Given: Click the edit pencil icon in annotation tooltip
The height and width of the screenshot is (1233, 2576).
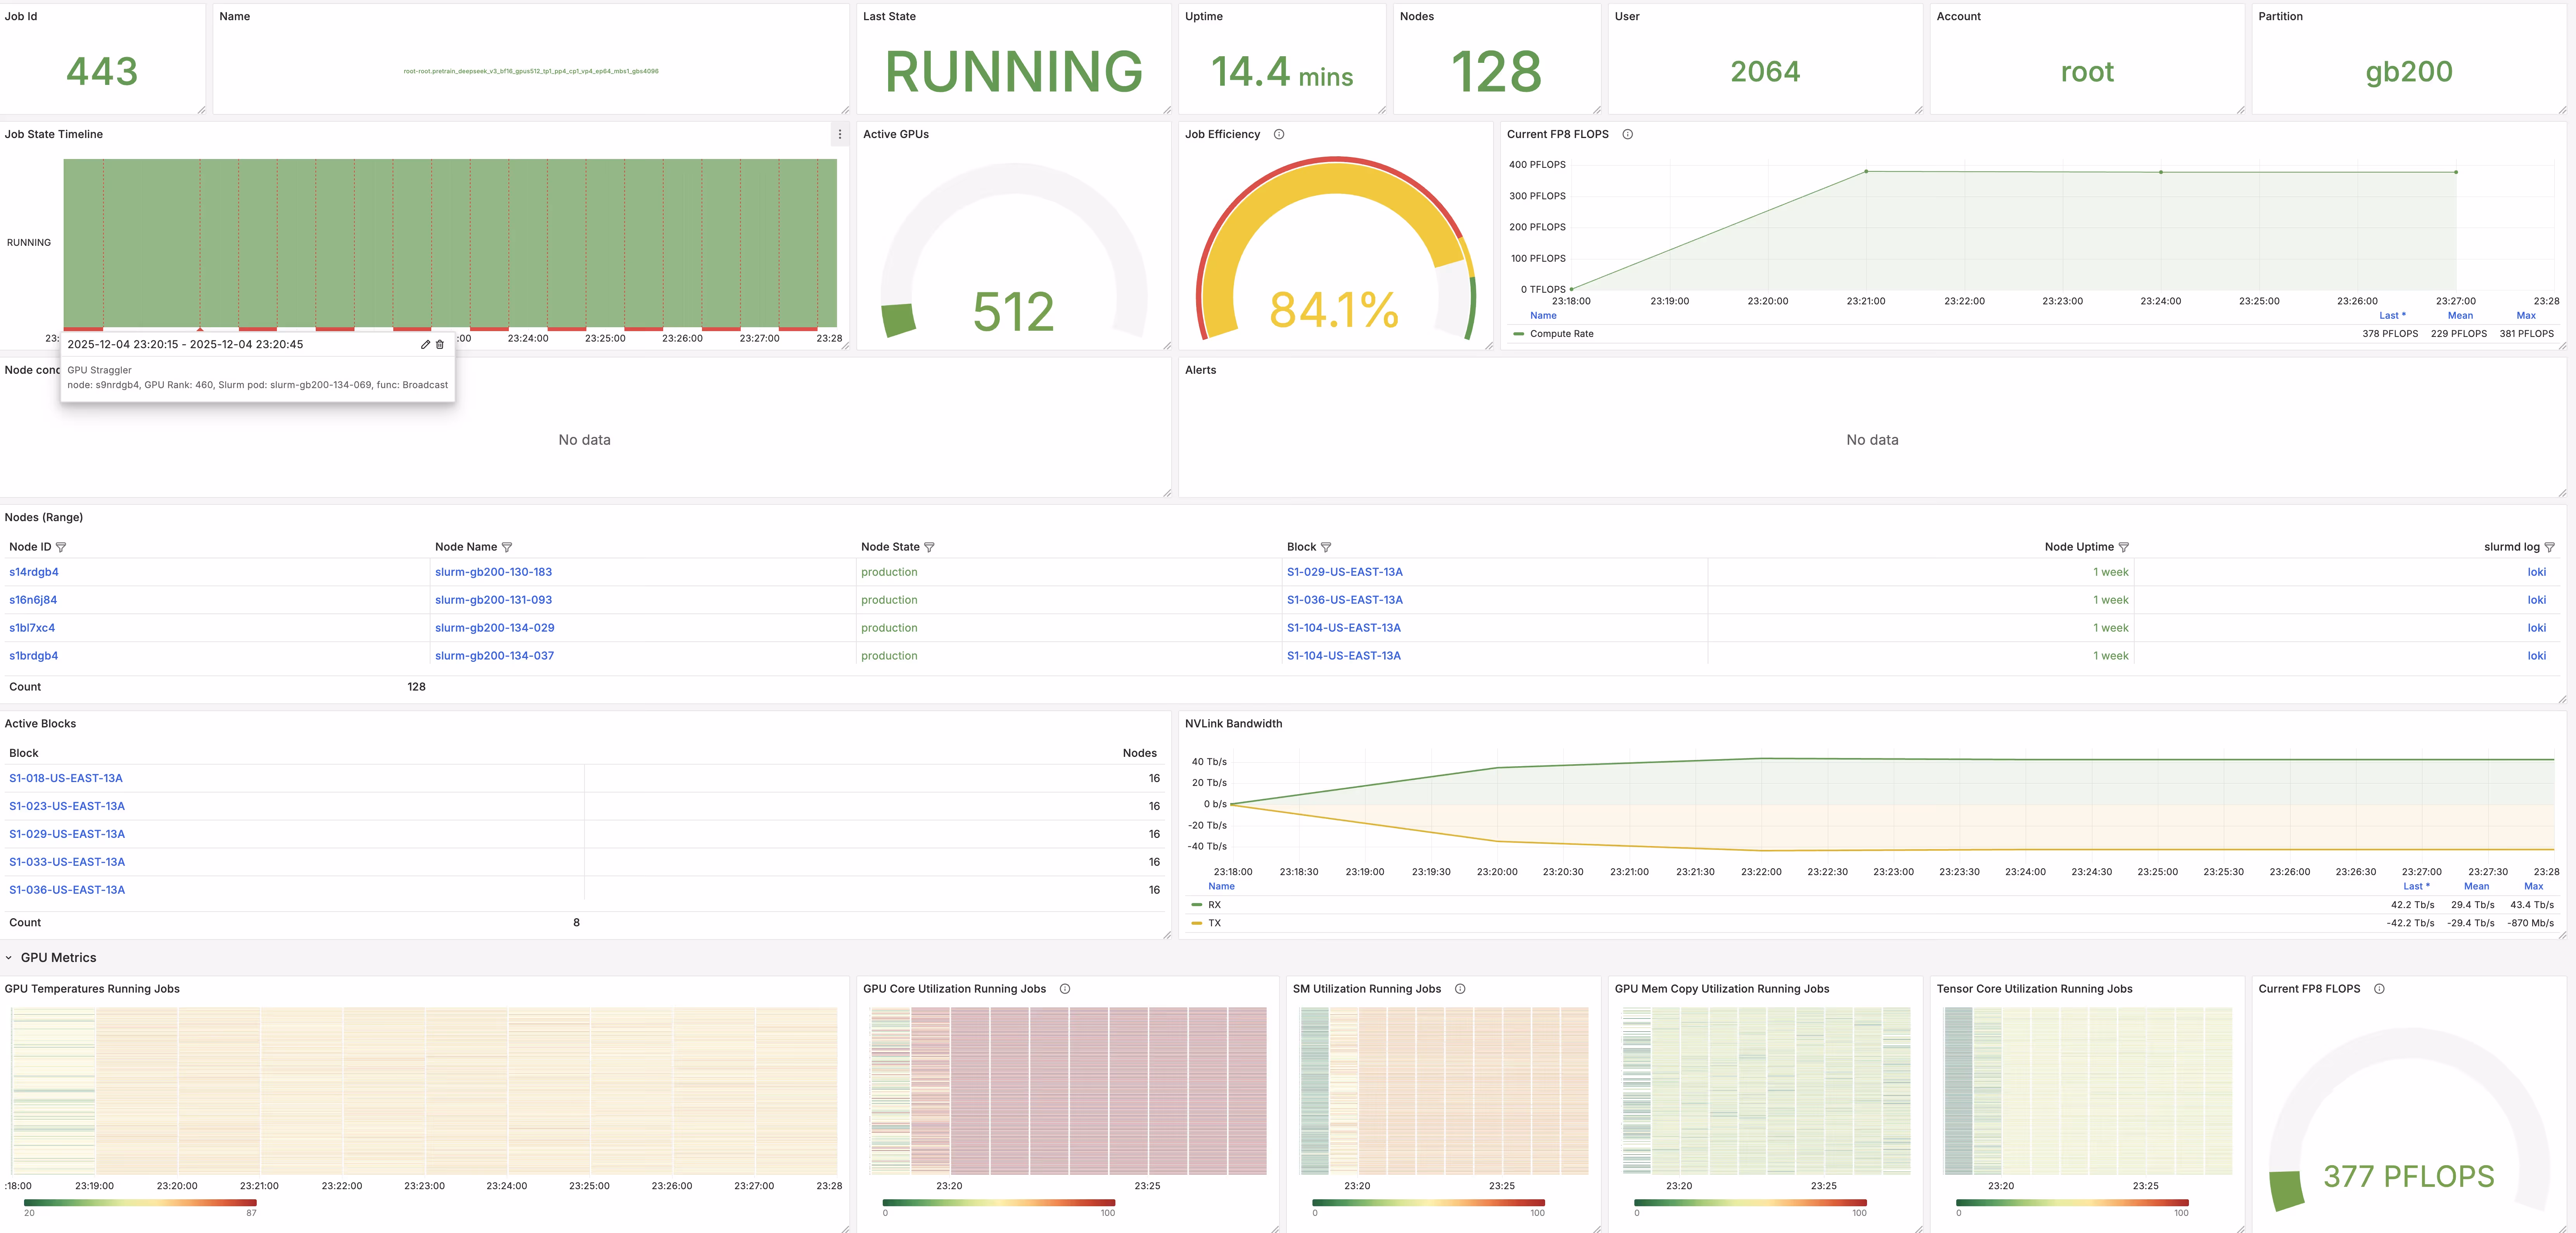Looking at the screenshot, I should point(425,344).
